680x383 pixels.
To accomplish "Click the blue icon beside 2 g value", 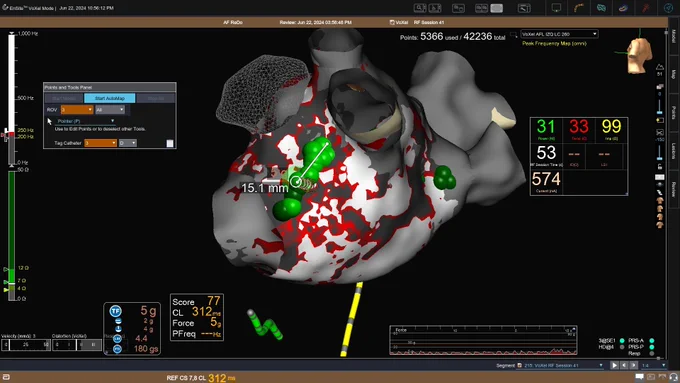I will 118,321.
